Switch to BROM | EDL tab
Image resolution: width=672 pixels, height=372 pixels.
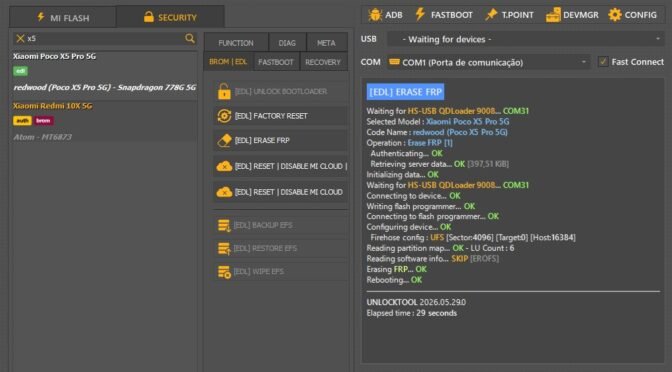click(228, 62)
